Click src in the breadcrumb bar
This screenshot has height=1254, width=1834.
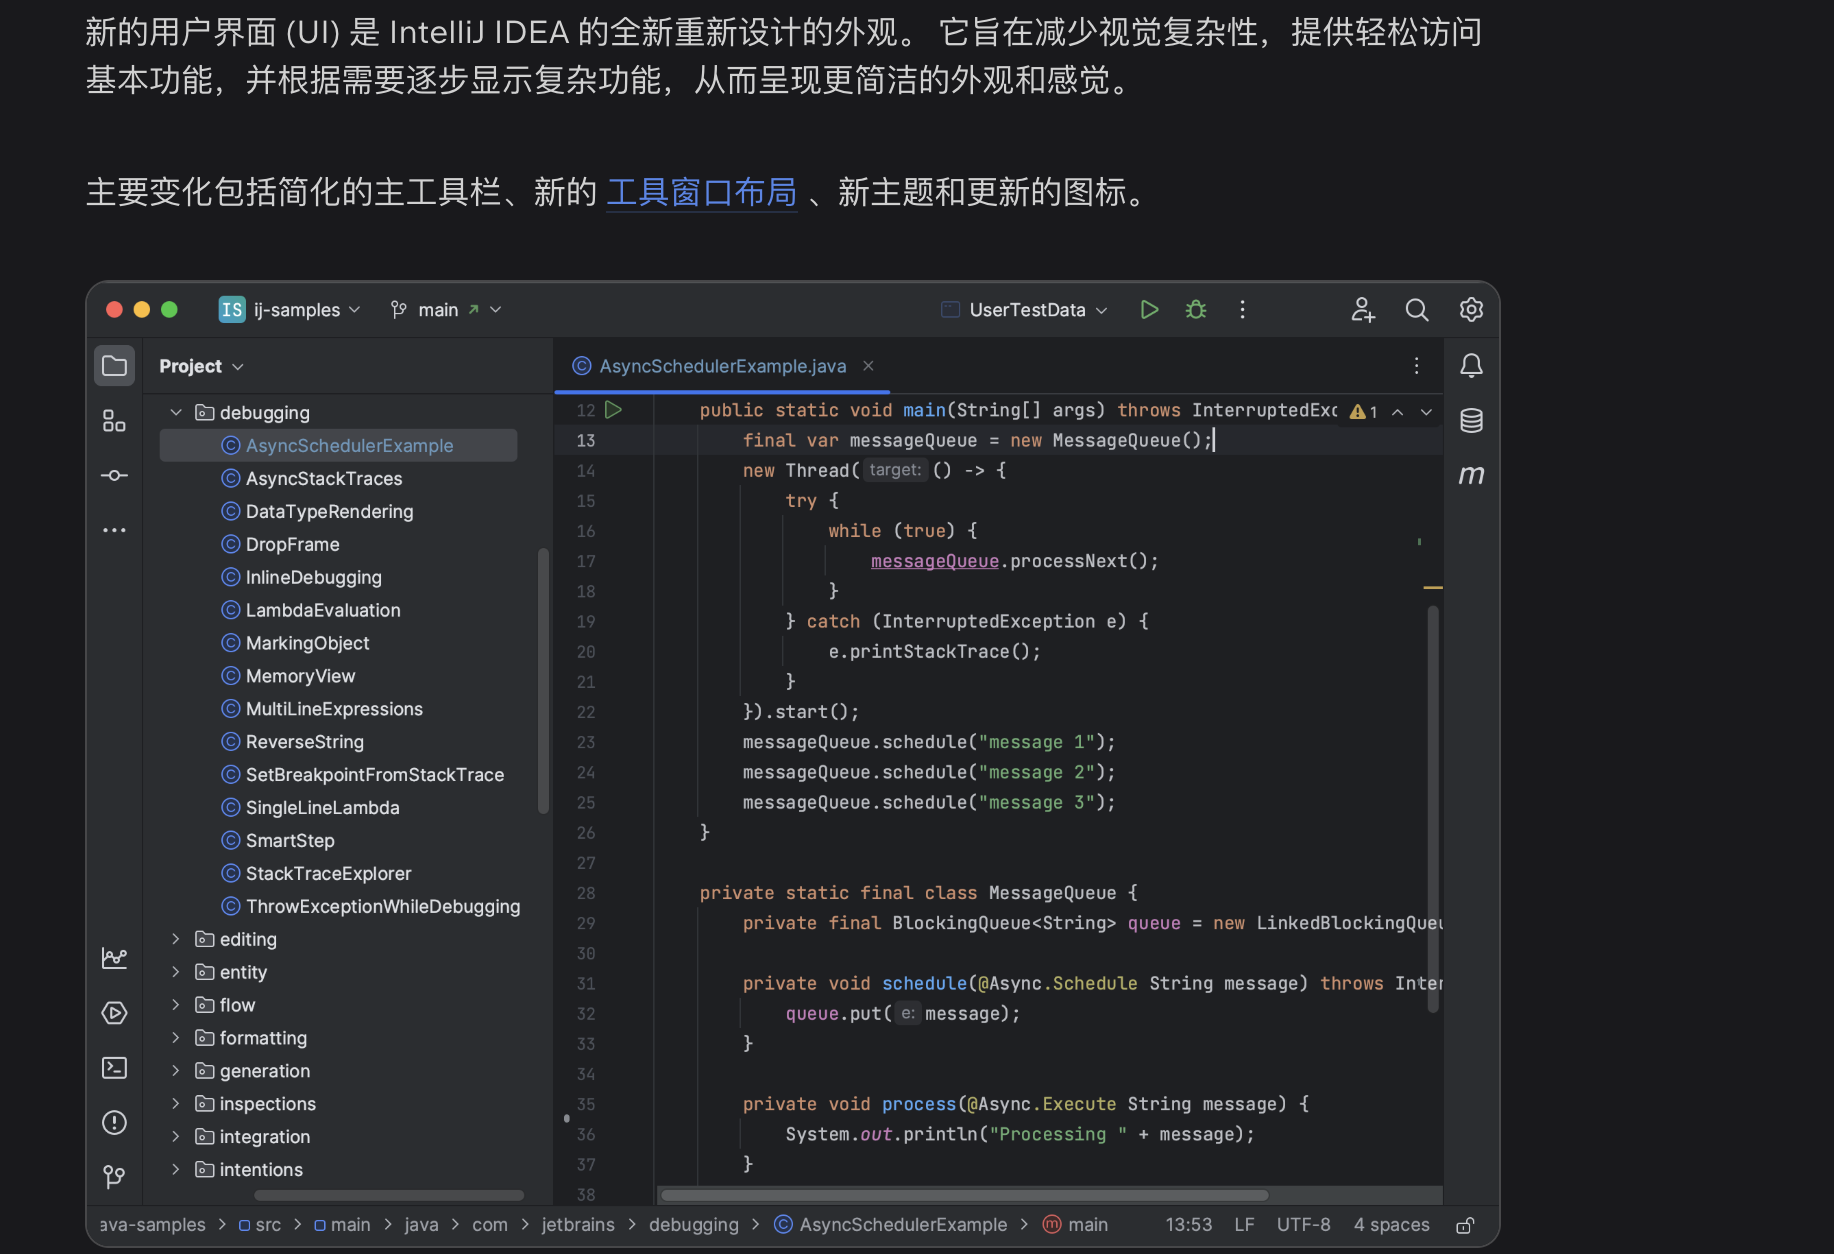[260, 1225]
